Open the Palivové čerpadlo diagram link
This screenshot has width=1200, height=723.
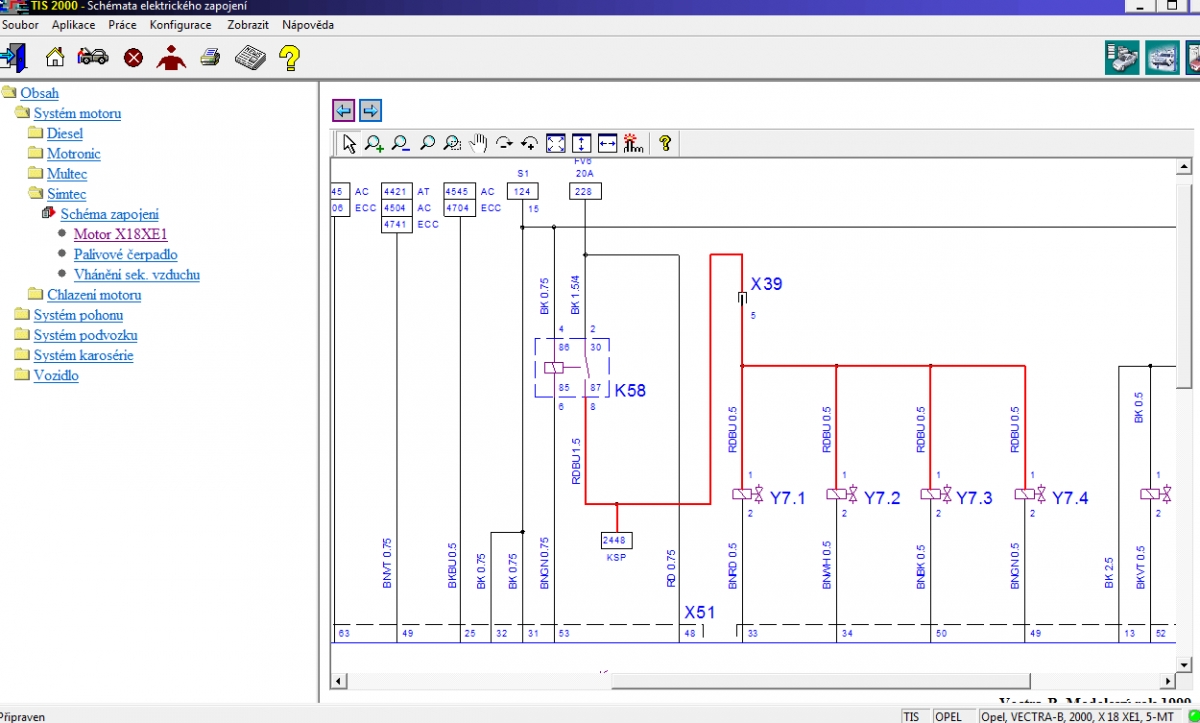pyautogui.click(x=126, y=255)
